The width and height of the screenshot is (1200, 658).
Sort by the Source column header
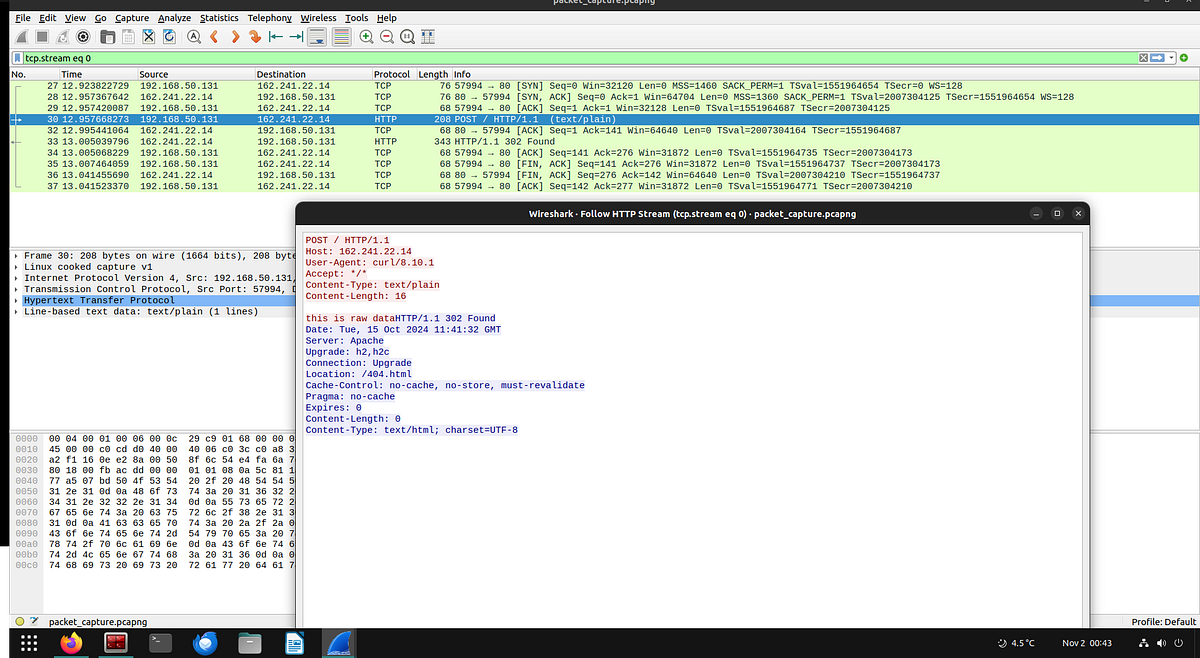tap(196, 74)
